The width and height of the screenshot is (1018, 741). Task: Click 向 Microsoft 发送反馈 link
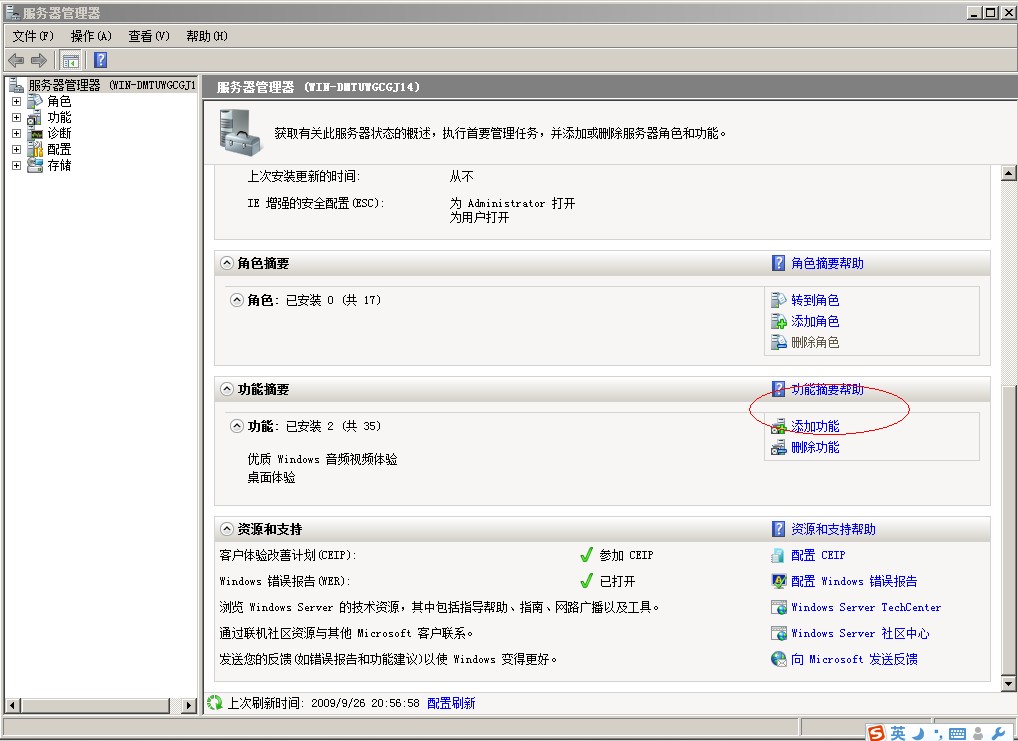pyautogui.click(x=854, y=659)
